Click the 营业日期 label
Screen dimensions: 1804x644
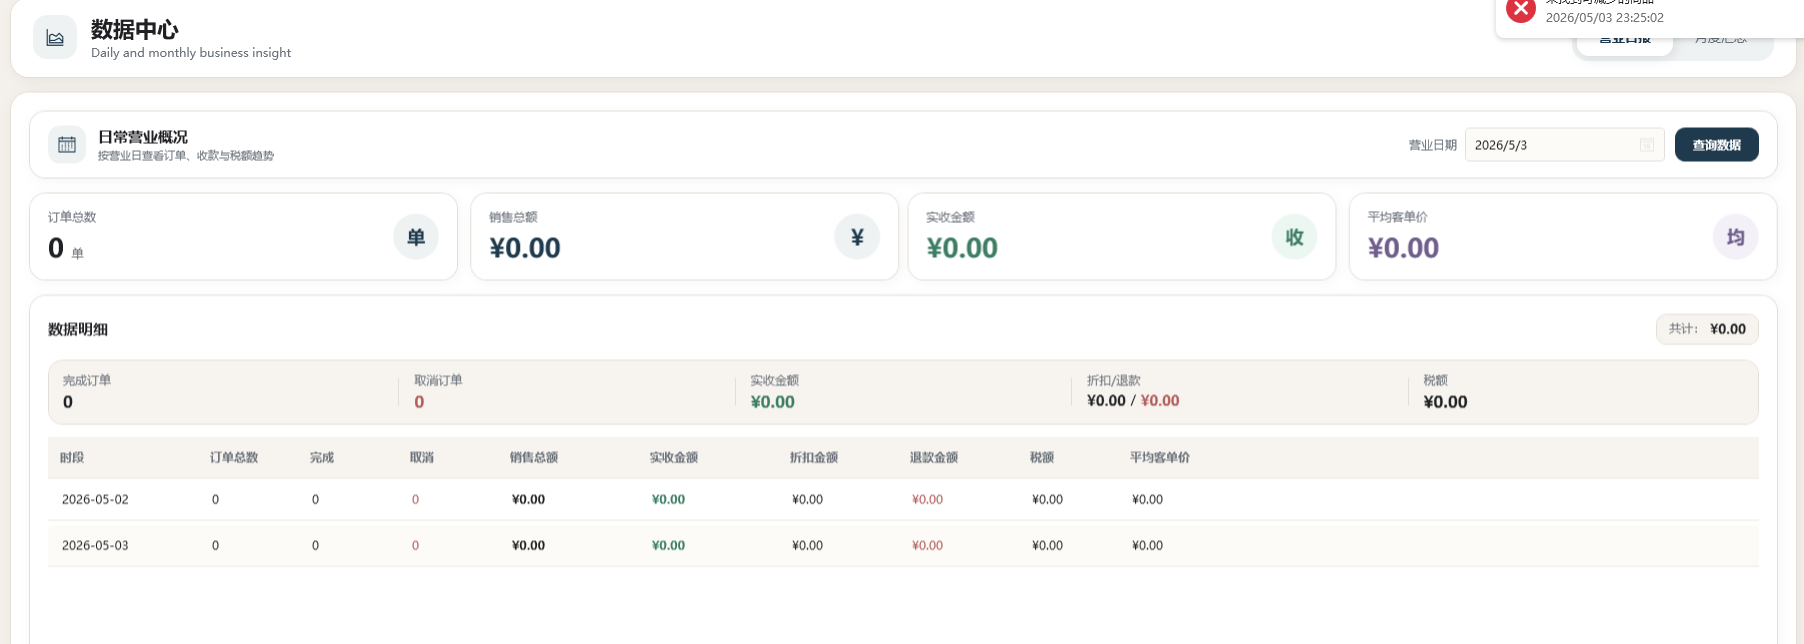tap(1433, 146)
